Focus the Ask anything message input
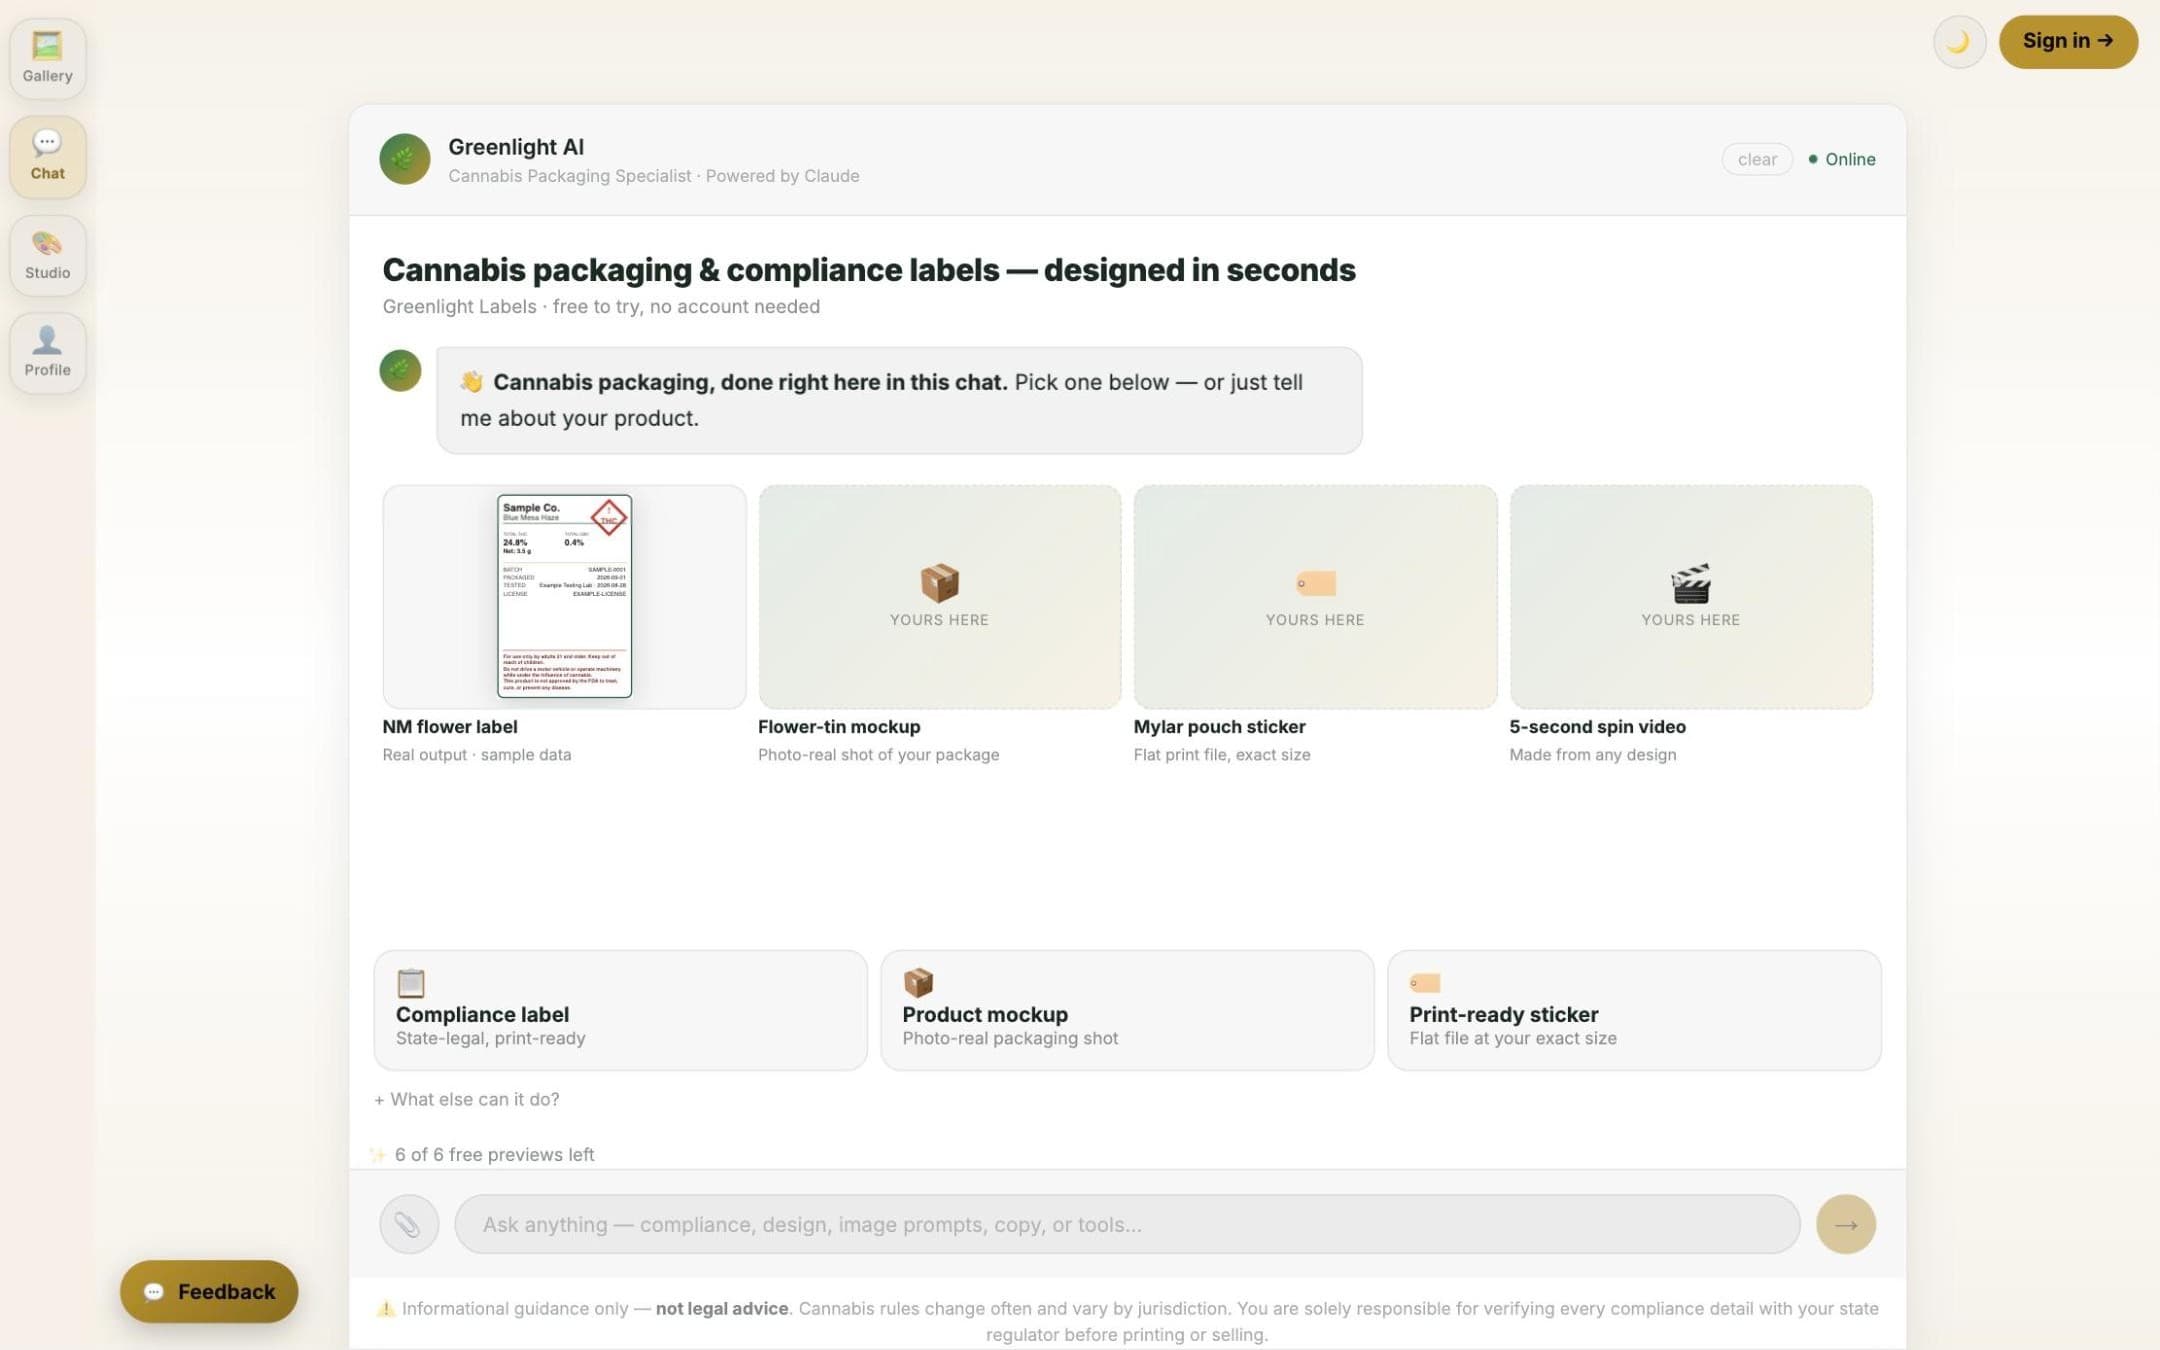Viewport: 2160px width, 1350px height. tap(1127, 1224)
